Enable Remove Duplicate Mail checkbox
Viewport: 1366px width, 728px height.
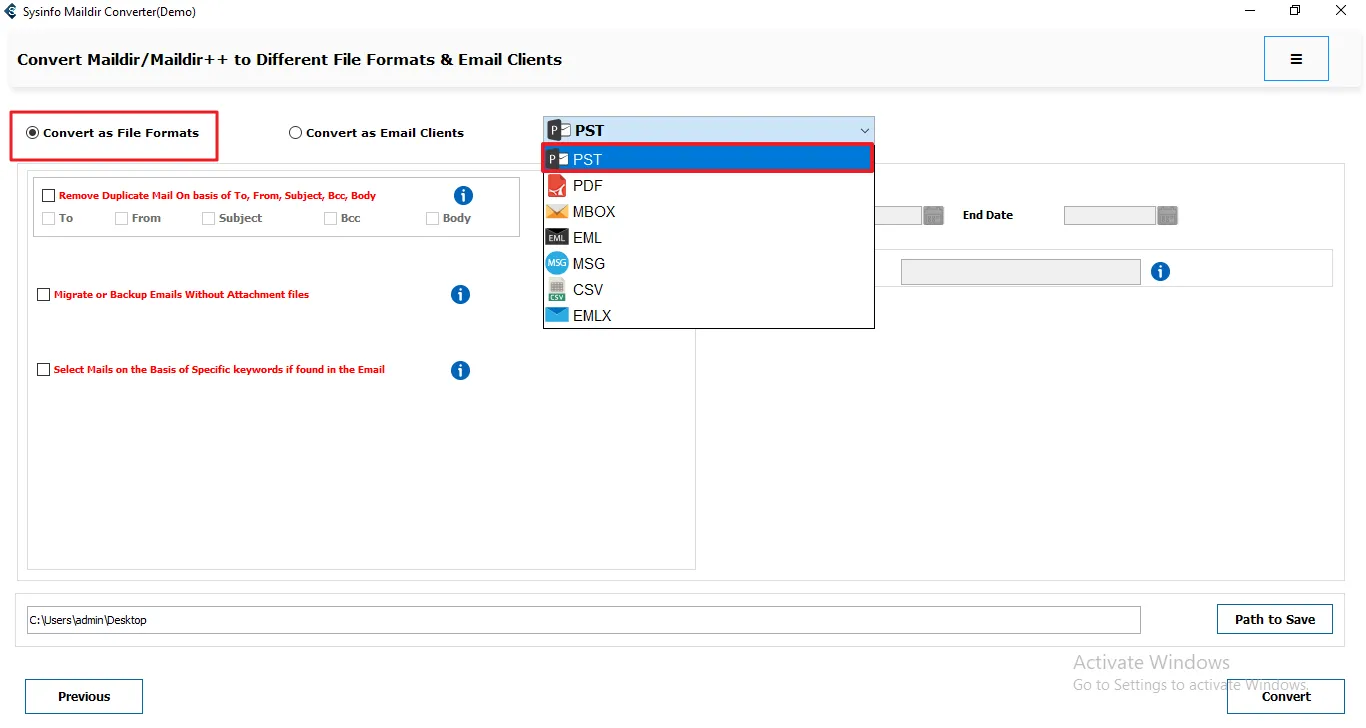point(48,196)
